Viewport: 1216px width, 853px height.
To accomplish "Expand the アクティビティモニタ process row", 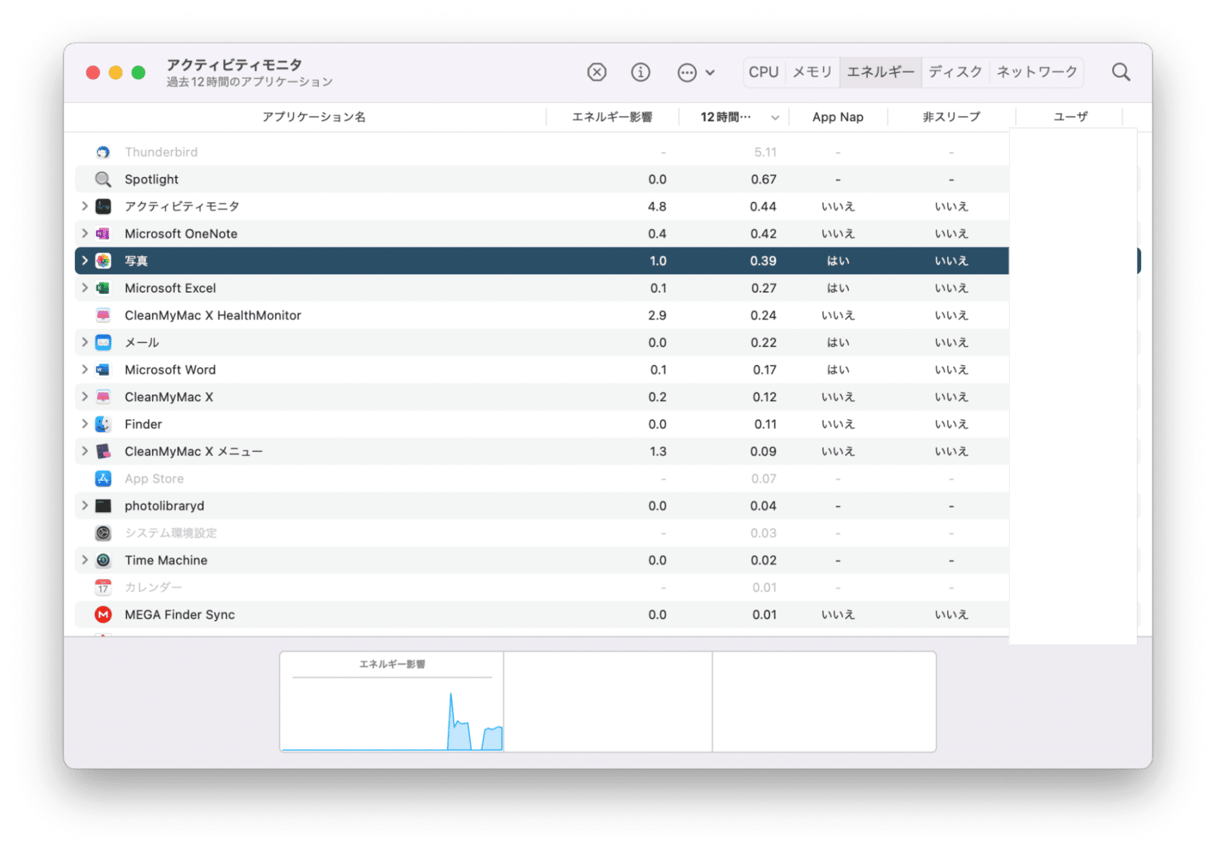I will 85,207.
